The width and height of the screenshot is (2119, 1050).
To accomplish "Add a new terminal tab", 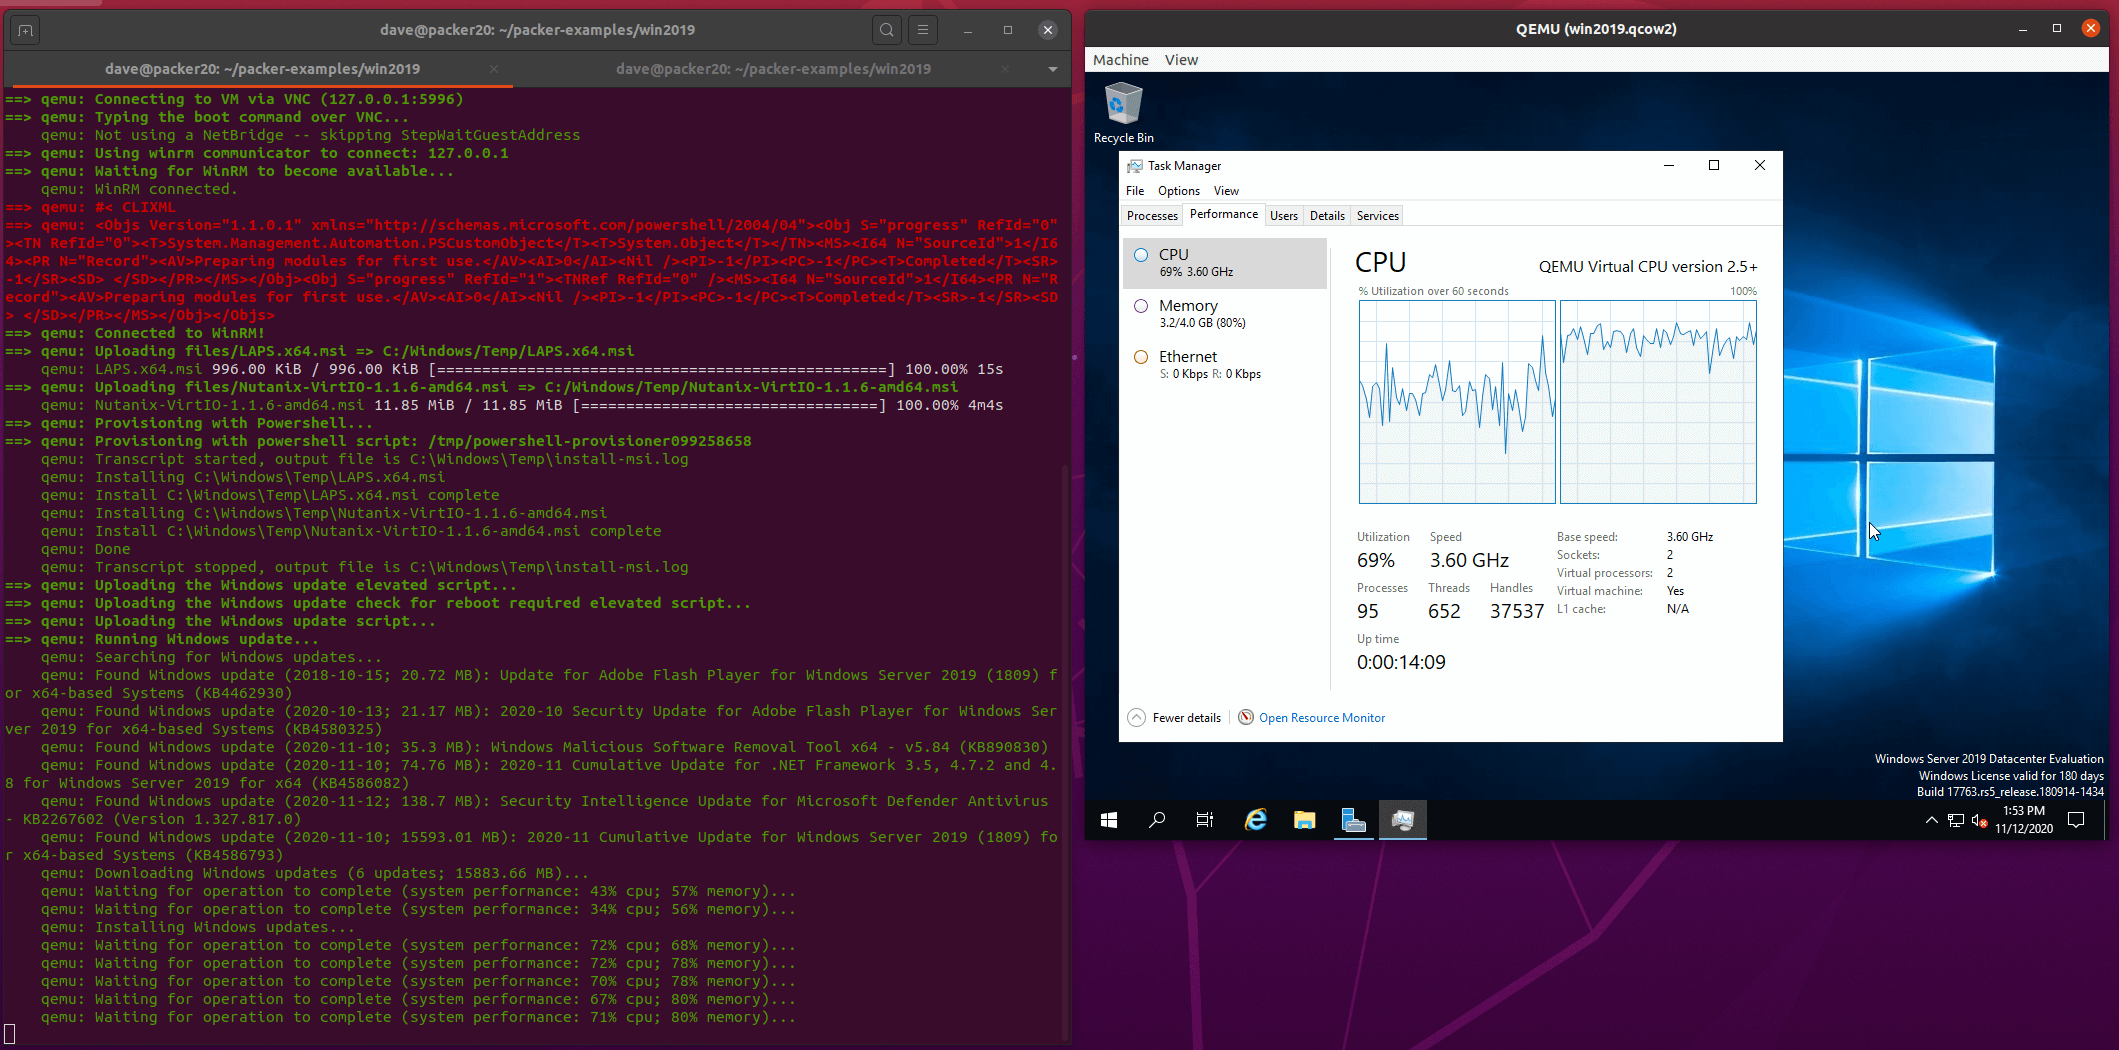I will tap(25, 30).
